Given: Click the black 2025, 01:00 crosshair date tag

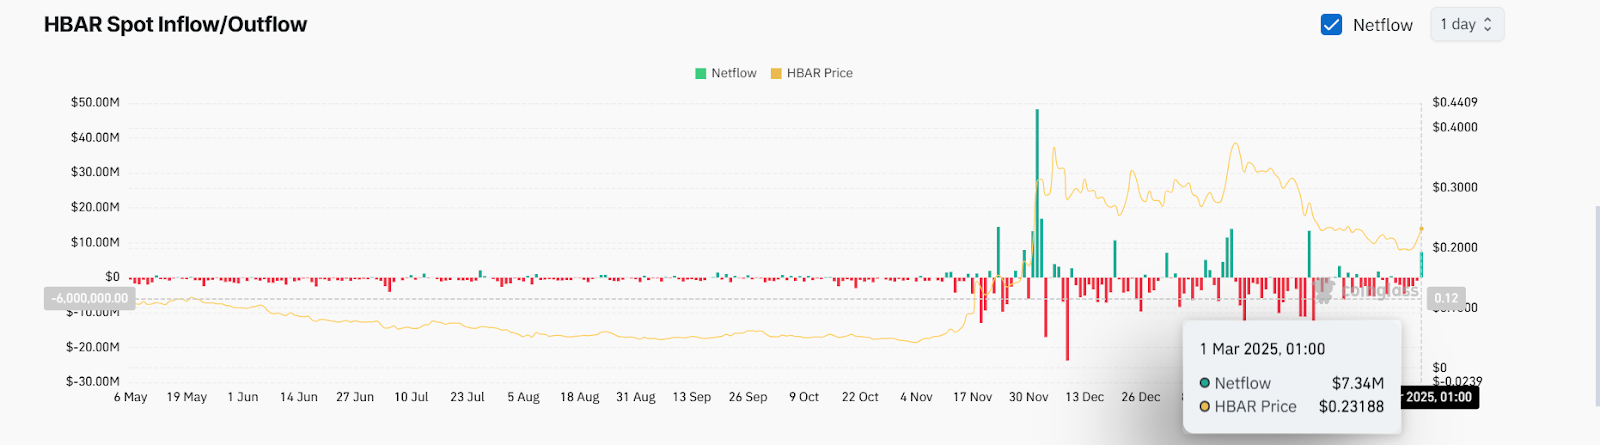Looking at the screenshot, I should coord(1438,397).
